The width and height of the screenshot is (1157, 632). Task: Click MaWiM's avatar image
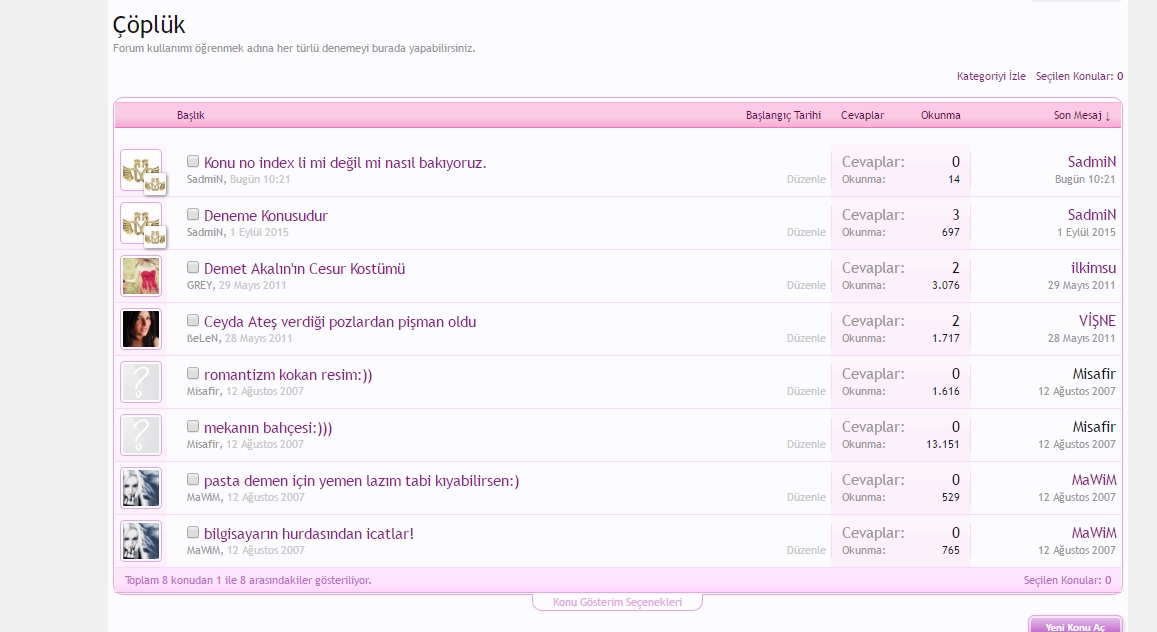pyautogui.click(x=141, y=488)
